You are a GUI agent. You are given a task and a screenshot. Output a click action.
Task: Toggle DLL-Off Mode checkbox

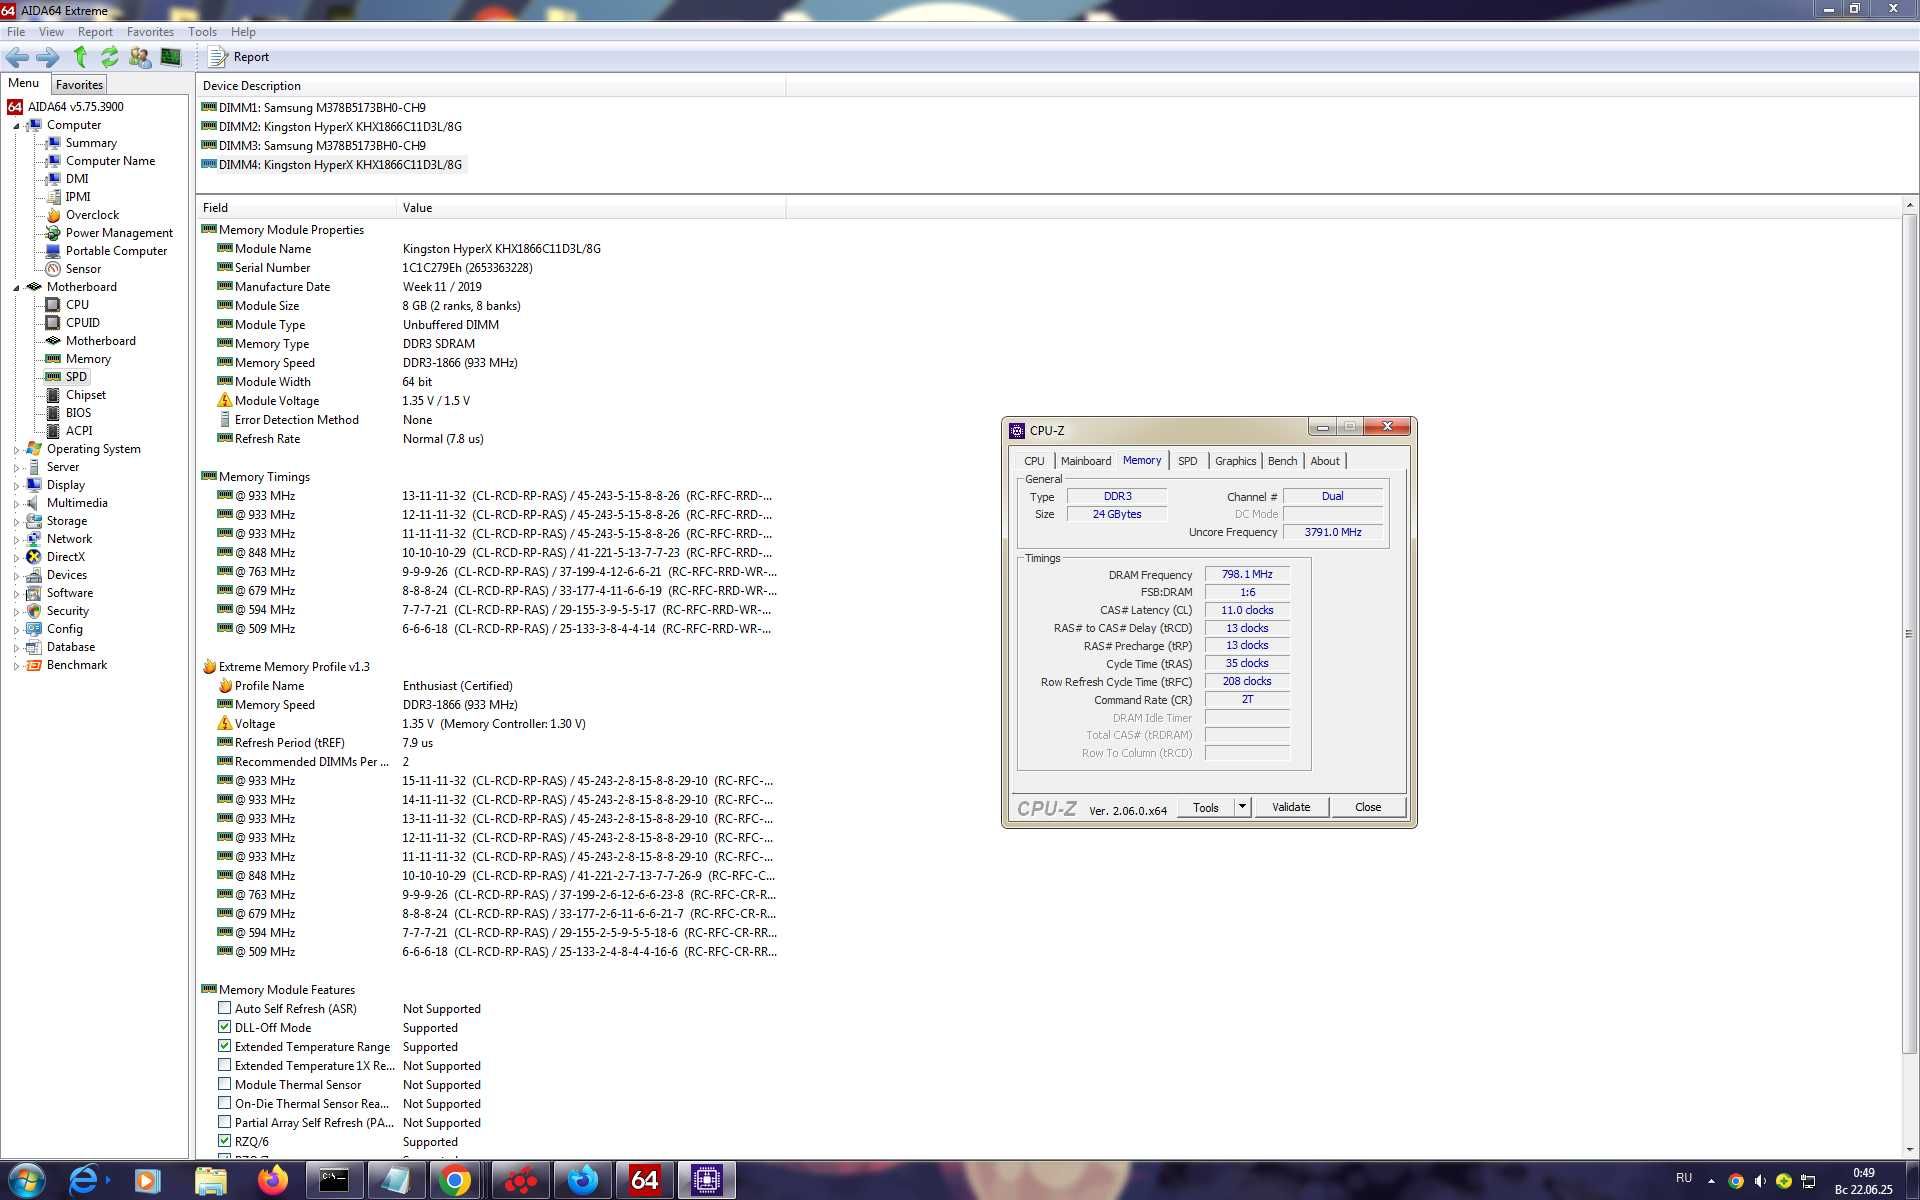(x=225, y=1027)
